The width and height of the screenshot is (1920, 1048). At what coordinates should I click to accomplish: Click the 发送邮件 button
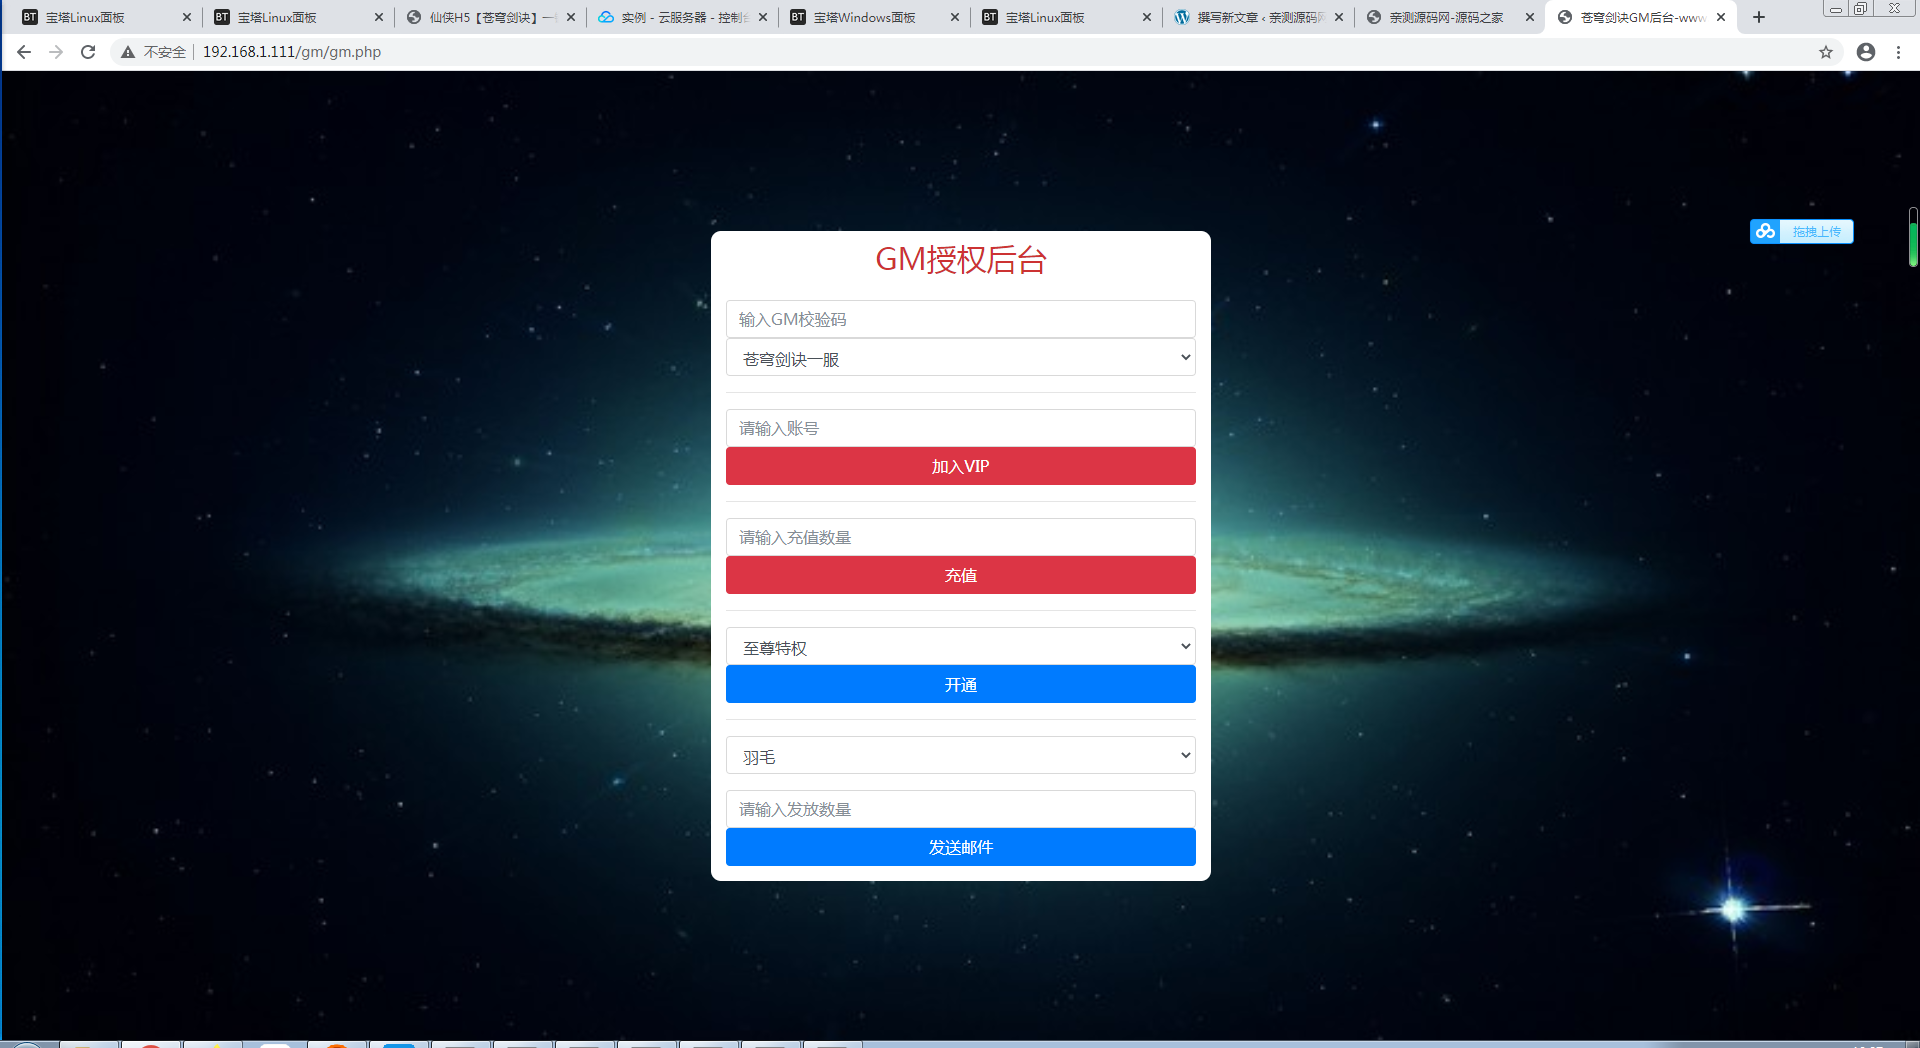[961, 847]
